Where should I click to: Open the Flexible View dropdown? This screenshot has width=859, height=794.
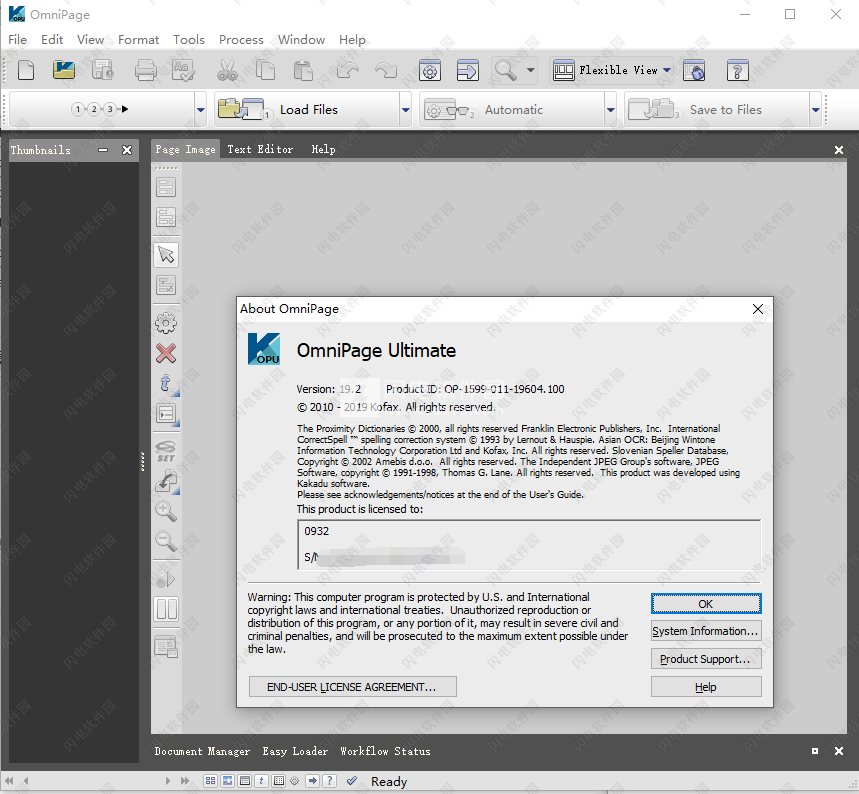coord(611,71)
